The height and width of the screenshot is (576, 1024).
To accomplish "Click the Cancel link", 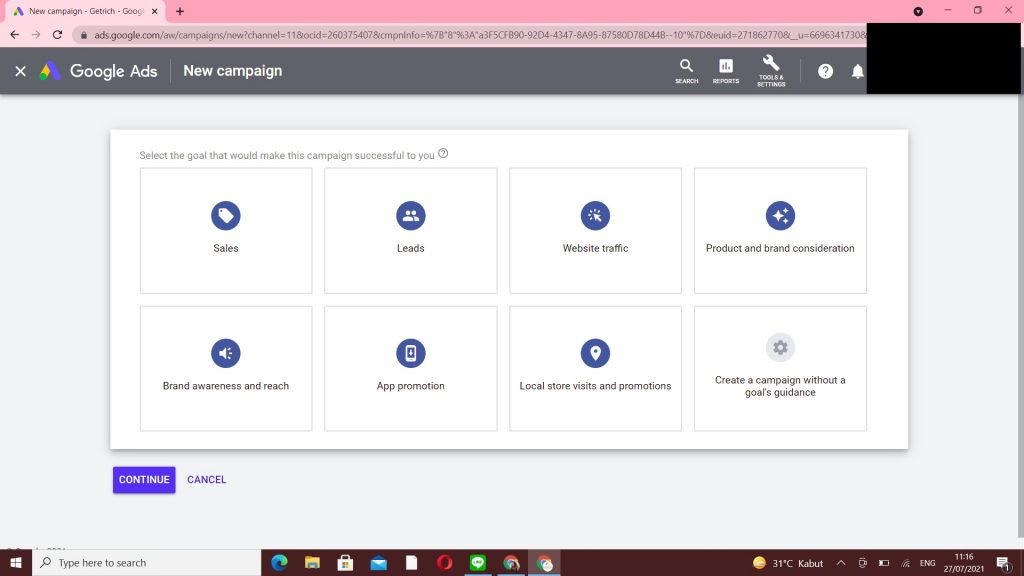I will (206, 480).
